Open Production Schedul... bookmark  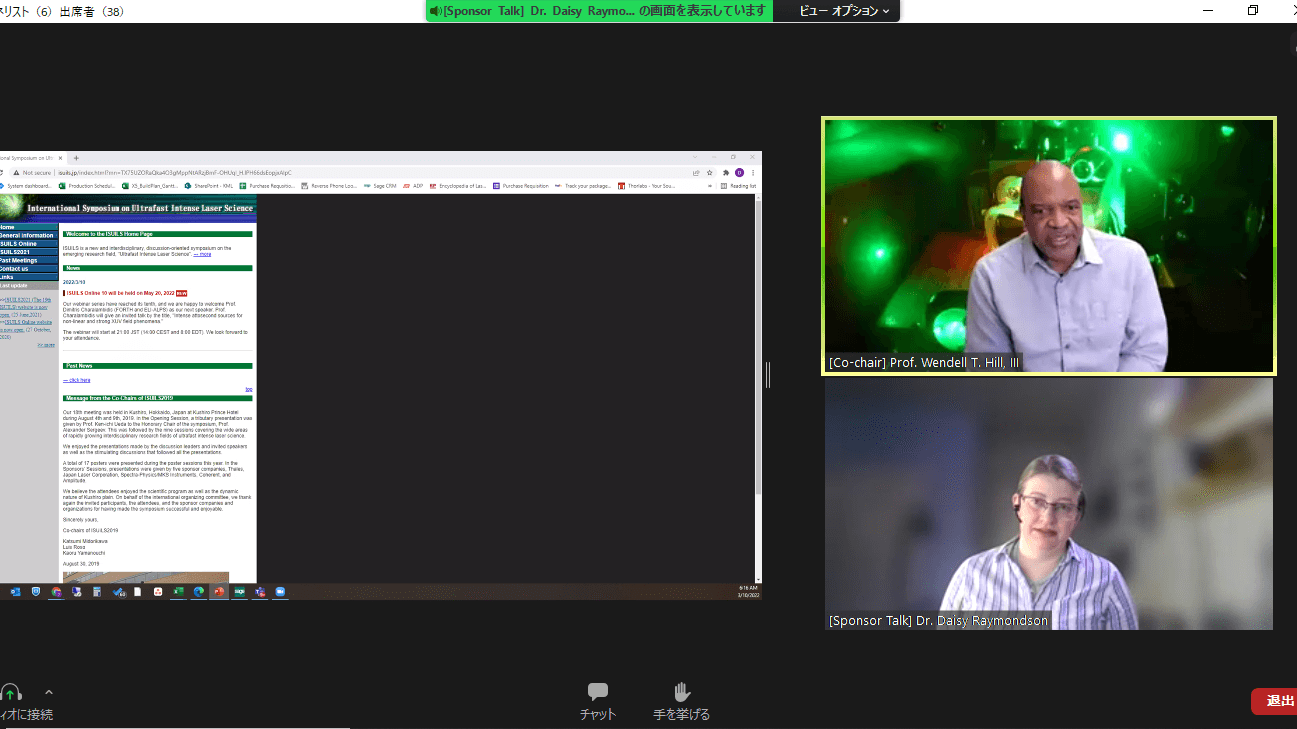(x=89, y=186)
